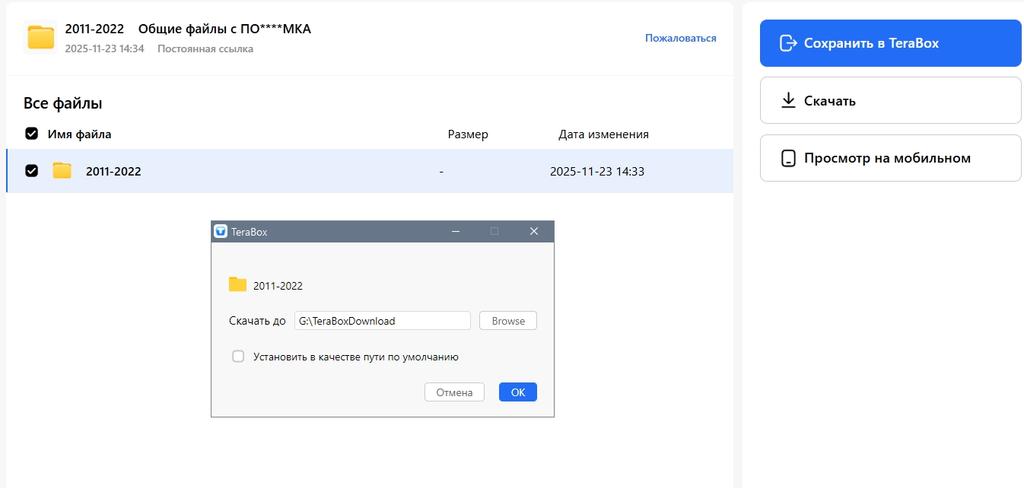Click the folder icon inside the TeraBox dialog
Screen dimensions: 1024x488
pyautogui.click(x=237, y=284)
